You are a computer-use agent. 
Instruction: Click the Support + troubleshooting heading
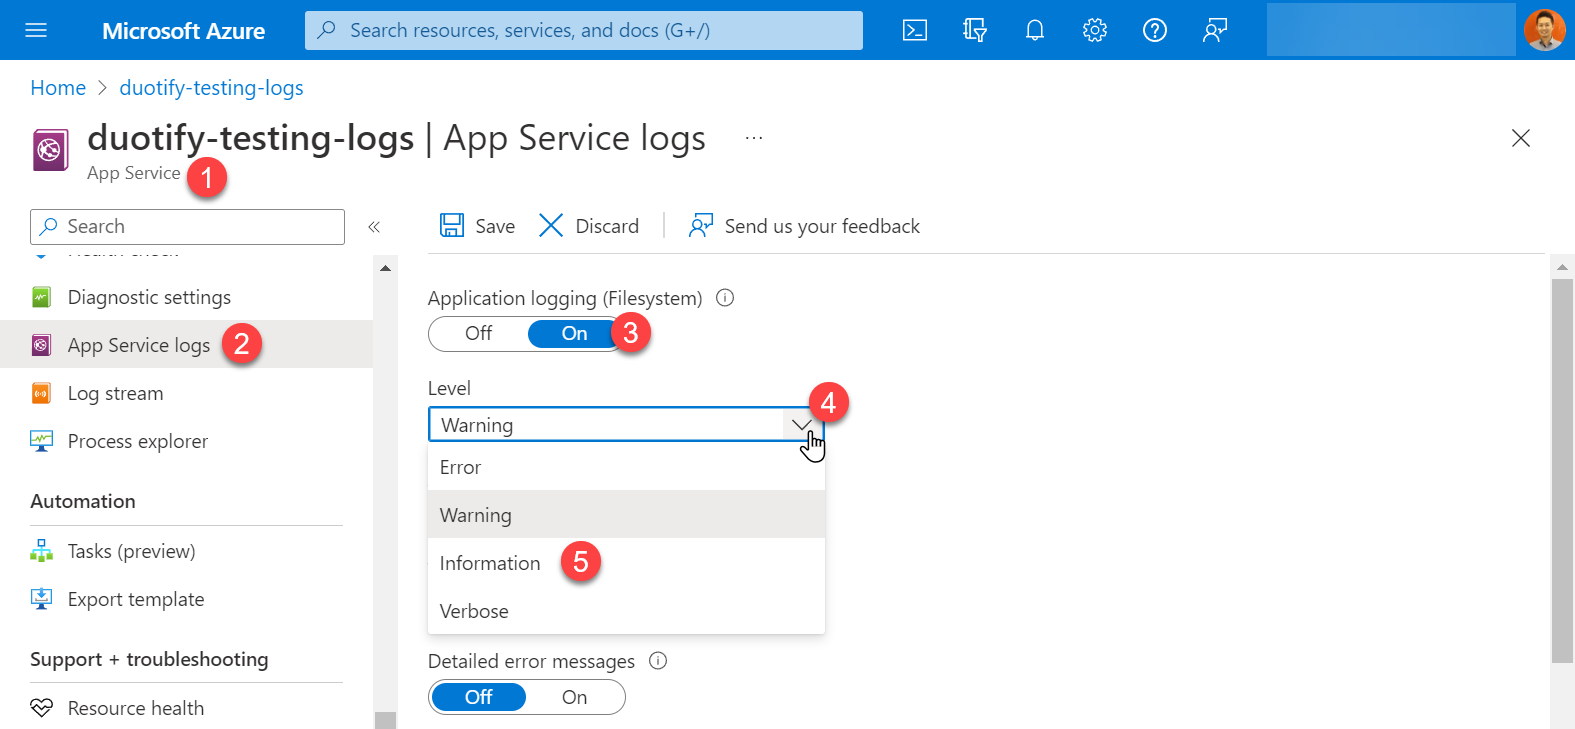(149, 659)
